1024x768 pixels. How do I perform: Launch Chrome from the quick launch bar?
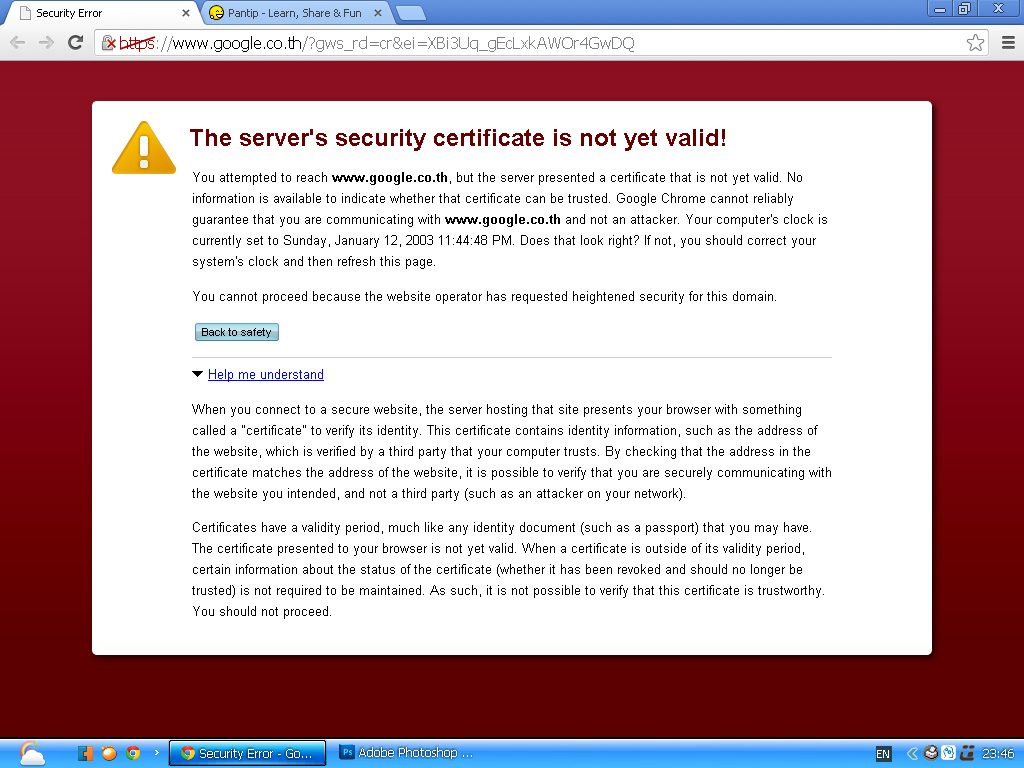pos(133,753)
